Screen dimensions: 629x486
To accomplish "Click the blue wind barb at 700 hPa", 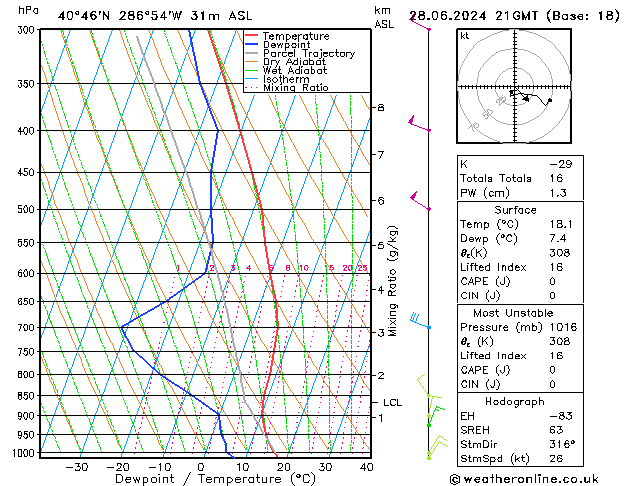I will (420, 321).
